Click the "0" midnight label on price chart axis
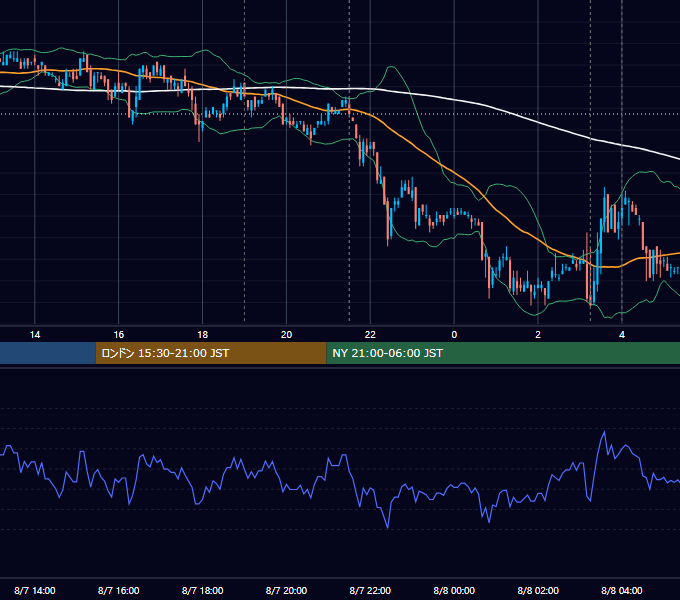Viewport: 680px width, 600px height. (454, 335)
